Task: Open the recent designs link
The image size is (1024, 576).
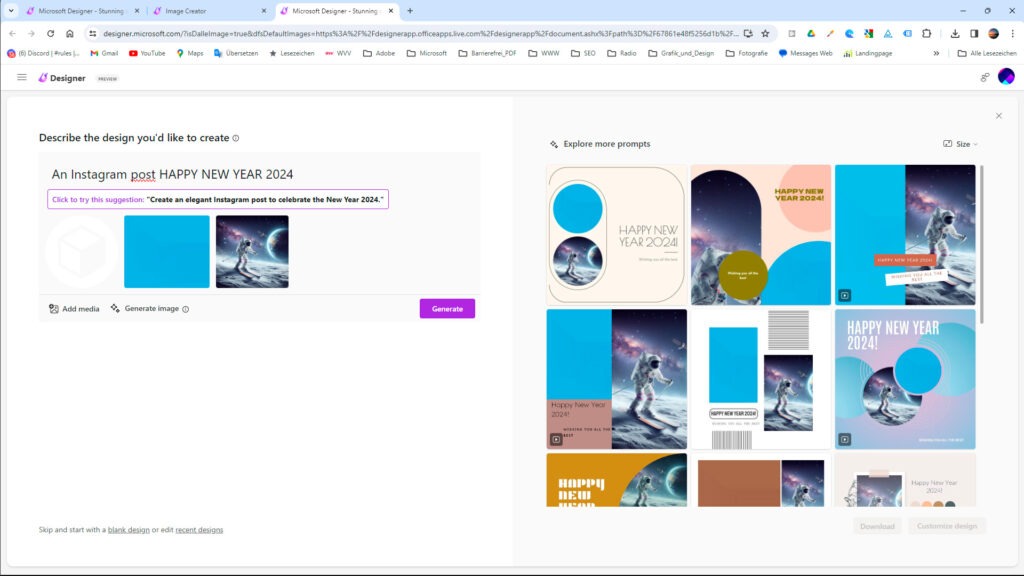Action: pyautogui.click(x=199, y=530)
